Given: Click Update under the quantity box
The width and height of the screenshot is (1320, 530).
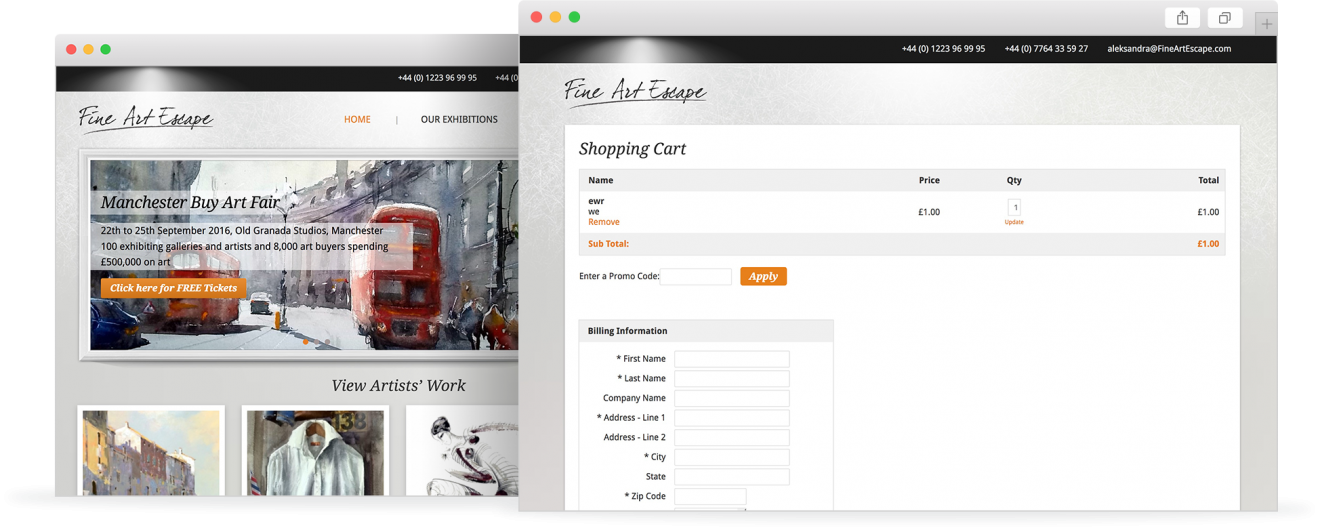Looking at the screenshot, I should [x=1014, y=222].
